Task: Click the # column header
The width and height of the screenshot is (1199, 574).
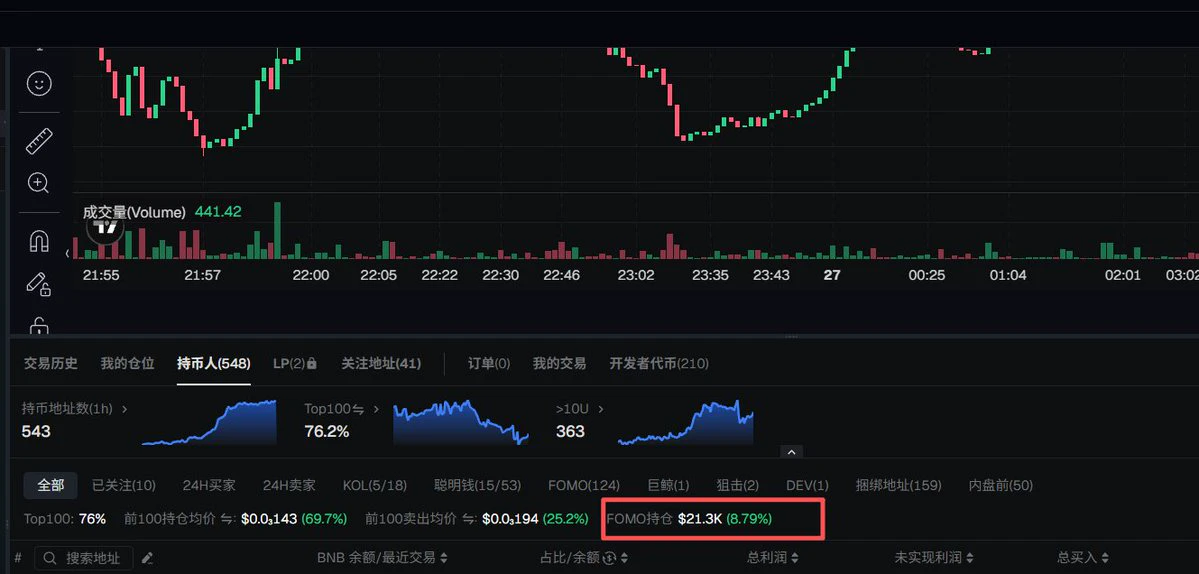Action: coord(18,559)
